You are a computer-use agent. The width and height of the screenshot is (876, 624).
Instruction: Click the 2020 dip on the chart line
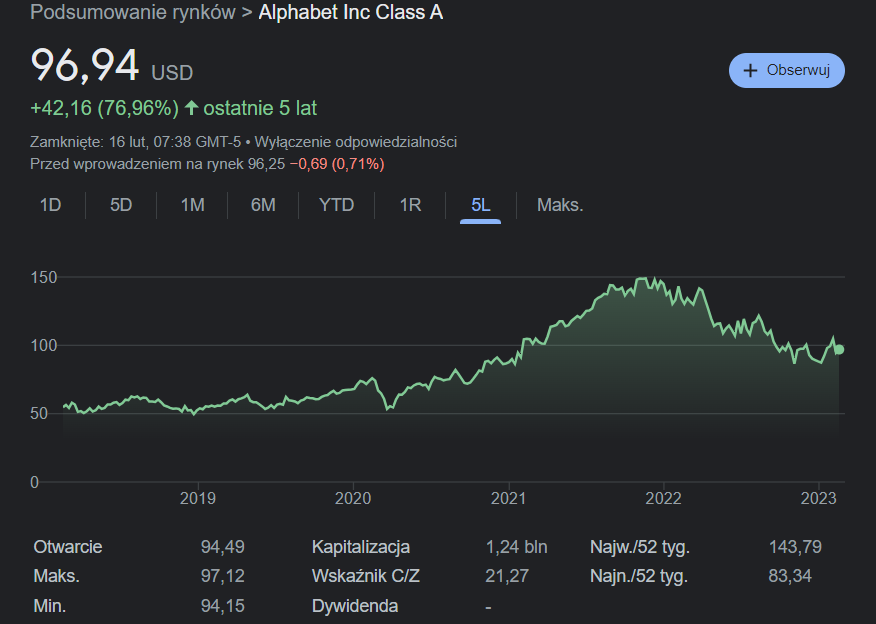[387, 408]
